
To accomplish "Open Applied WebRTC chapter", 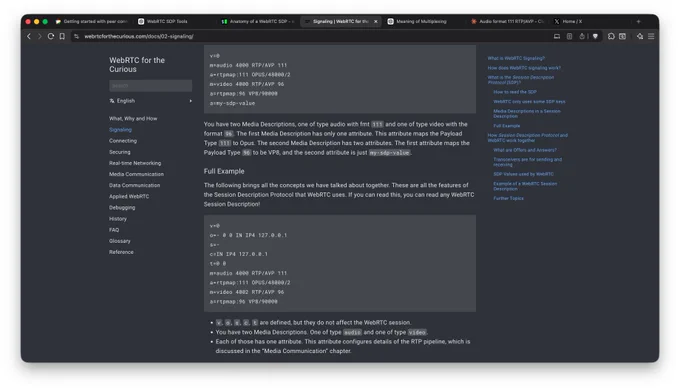I will coord(129,197).
